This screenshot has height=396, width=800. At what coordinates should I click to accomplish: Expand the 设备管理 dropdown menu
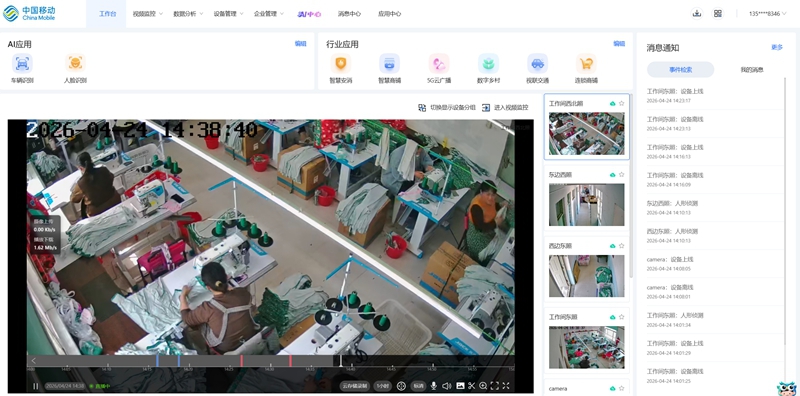tap(229, 14)
